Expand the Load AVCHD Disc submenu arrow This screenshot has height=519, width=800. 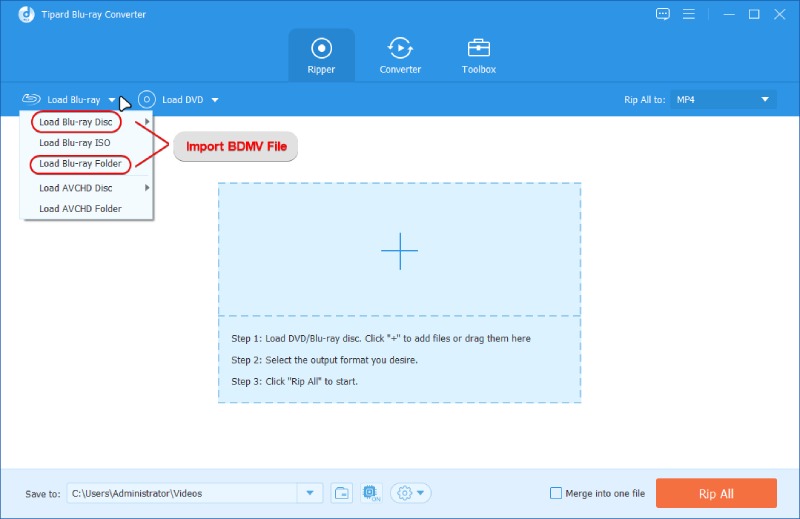(146, 188)
